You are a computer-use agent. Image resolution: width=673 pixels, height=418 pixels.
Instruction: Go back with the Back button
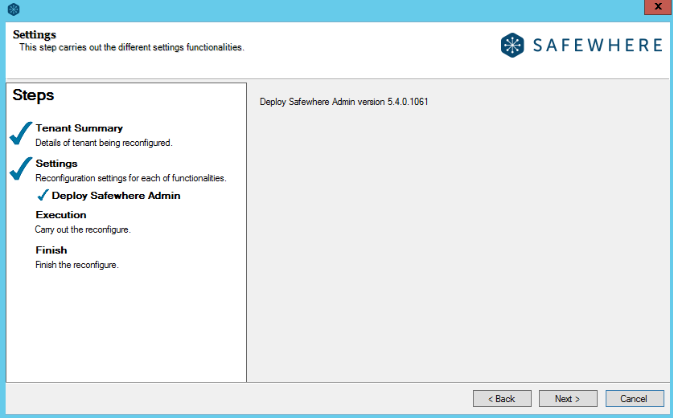502,398
